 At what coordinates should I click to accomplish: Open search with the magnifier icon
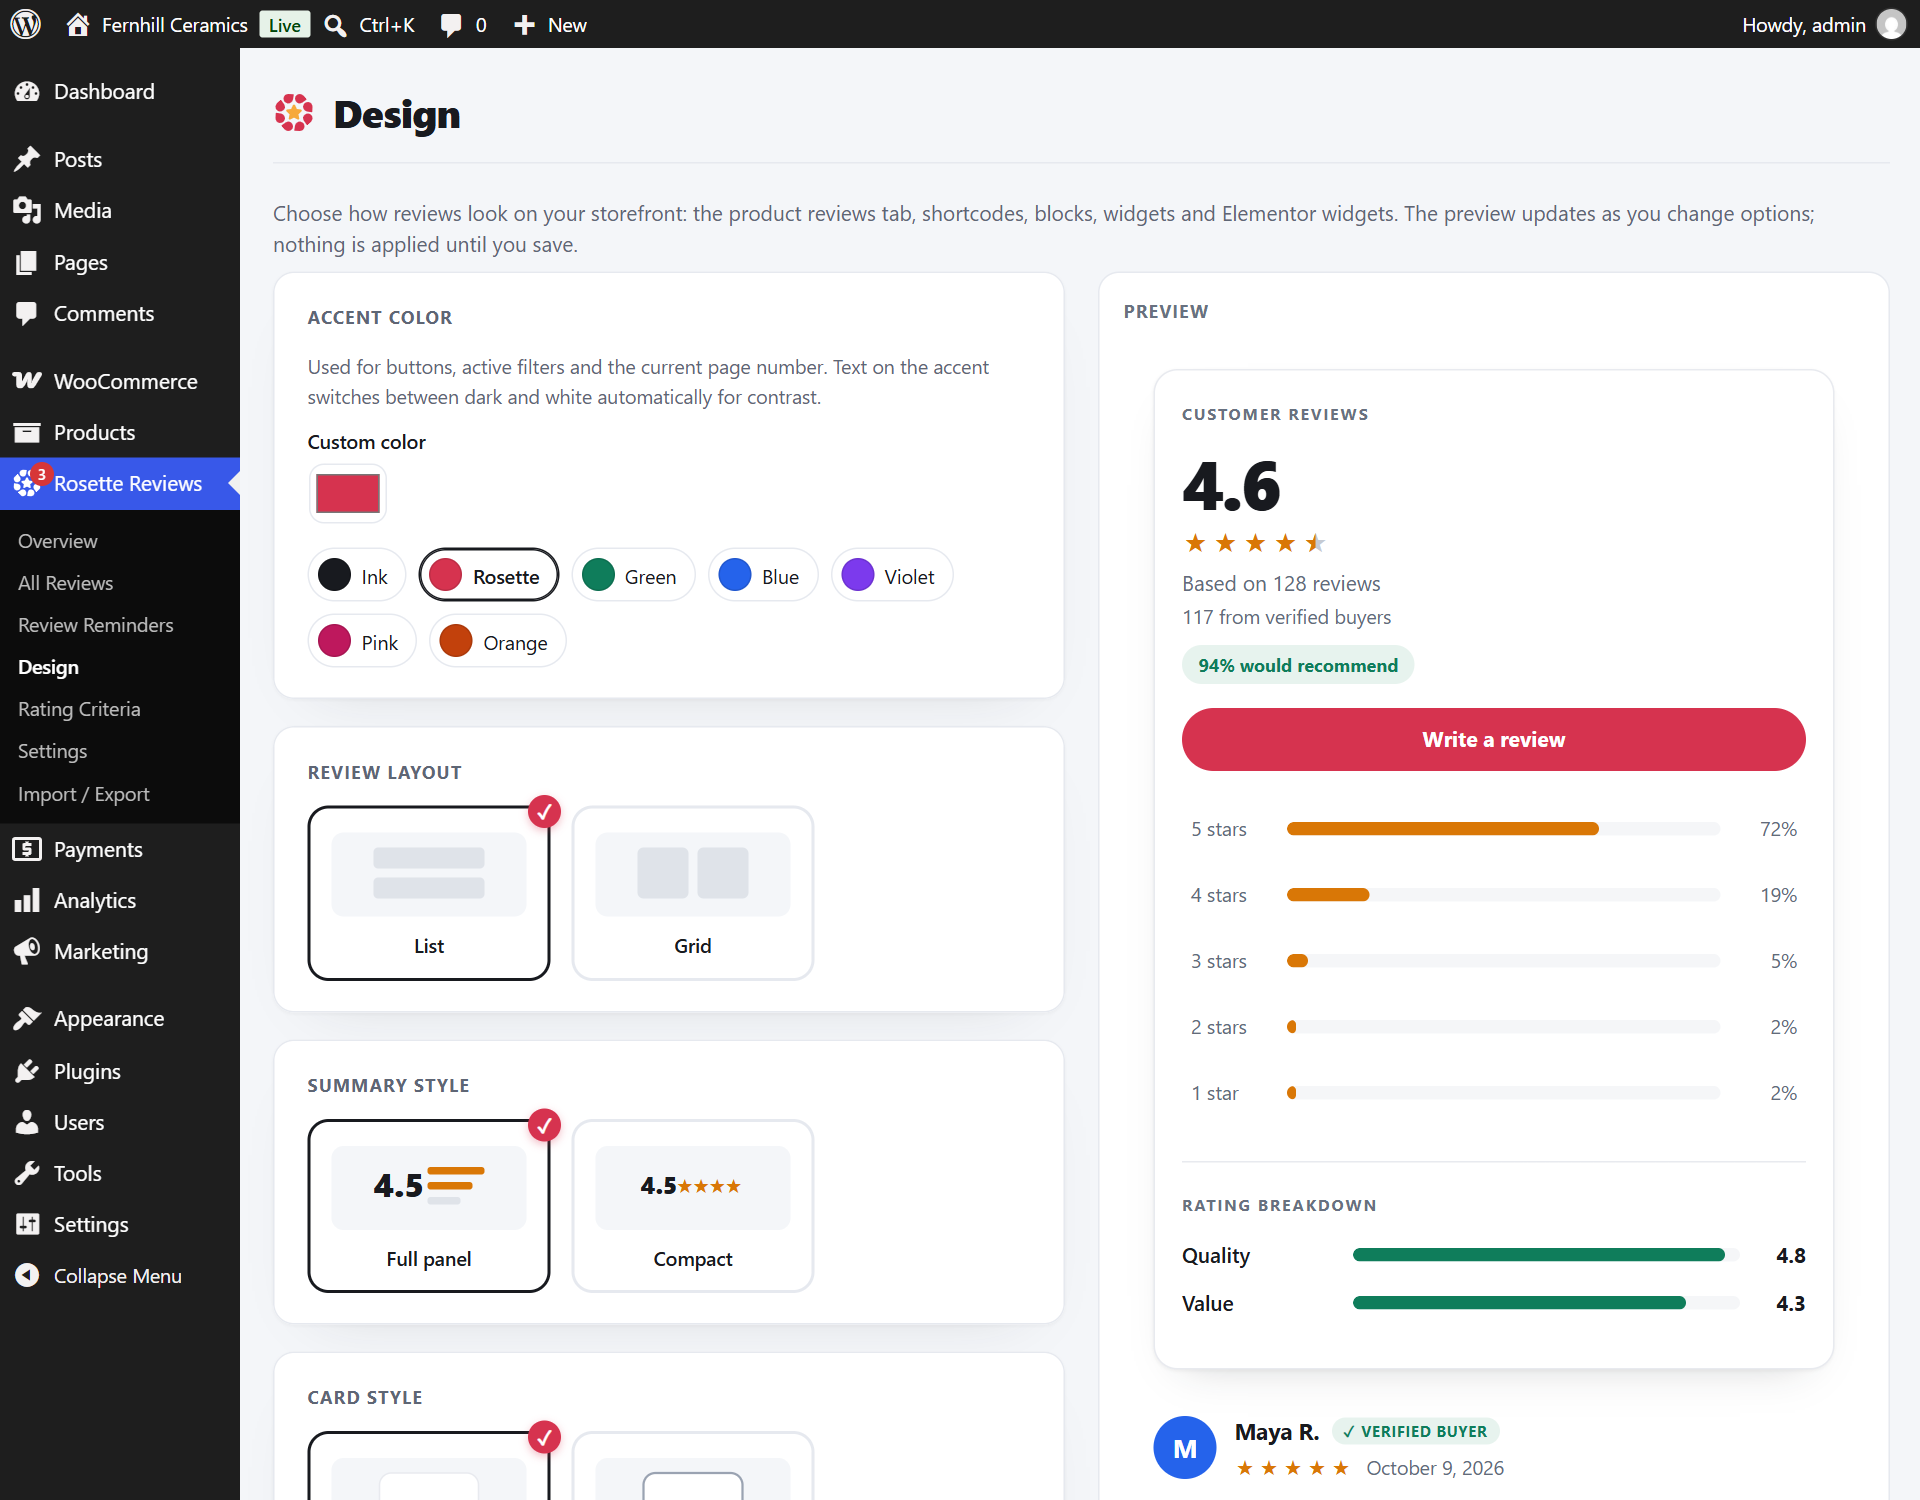tap(335, 25)
